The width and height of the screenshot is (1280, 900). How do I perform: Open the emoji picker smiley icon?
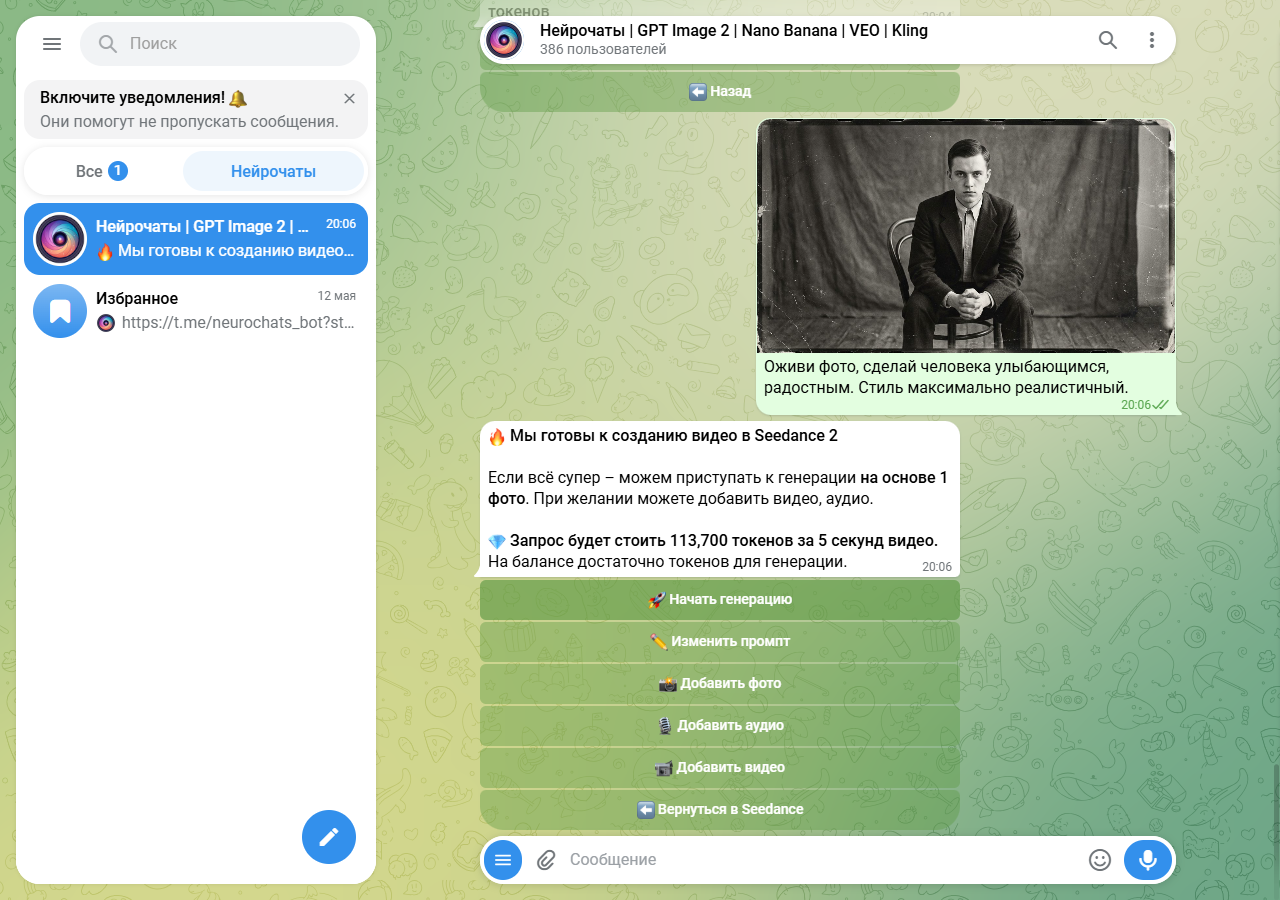coord(1100,860)
